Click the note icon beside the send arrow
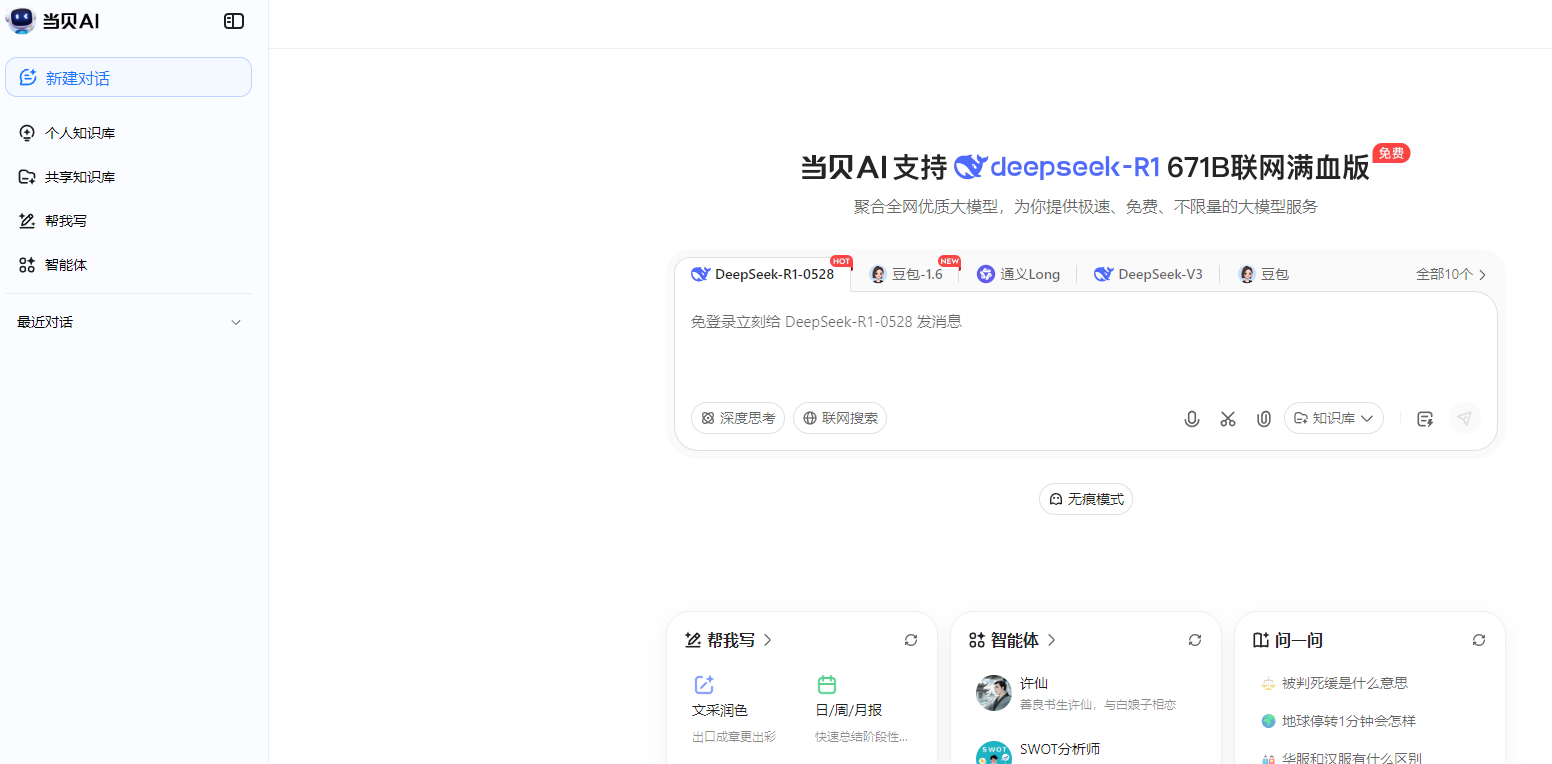 coord(1425,419)
